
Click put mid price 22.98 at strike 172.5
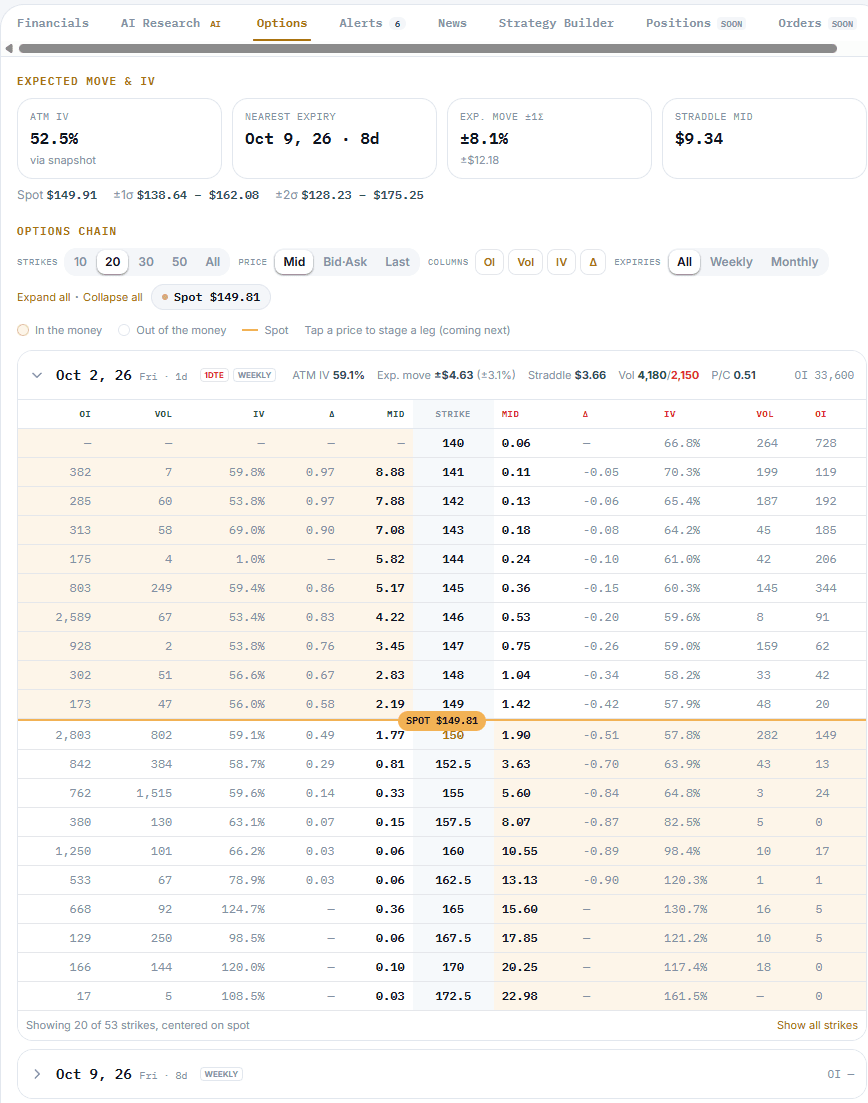(520, 996)
